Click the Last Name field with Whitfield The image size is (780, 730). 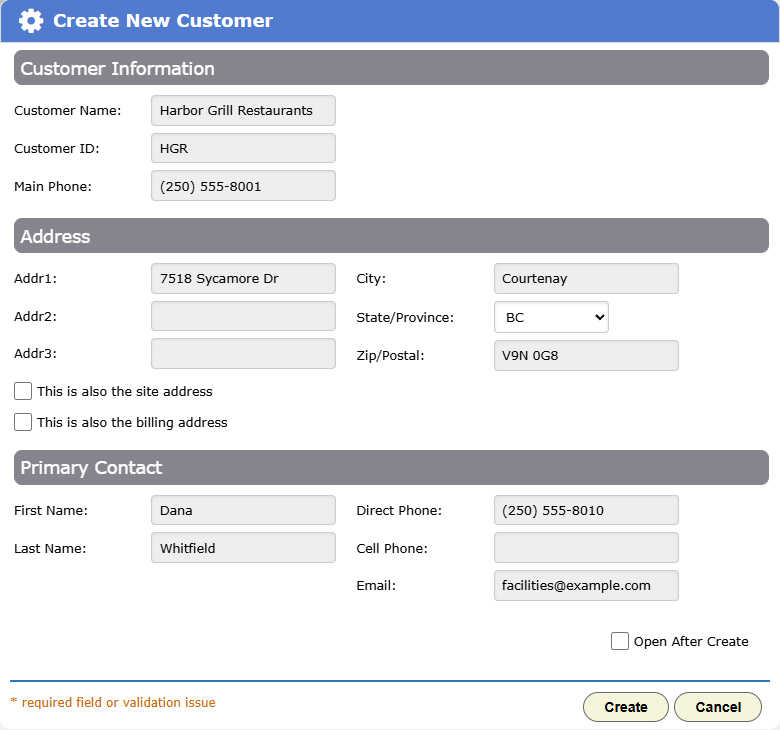click(243, 548)
